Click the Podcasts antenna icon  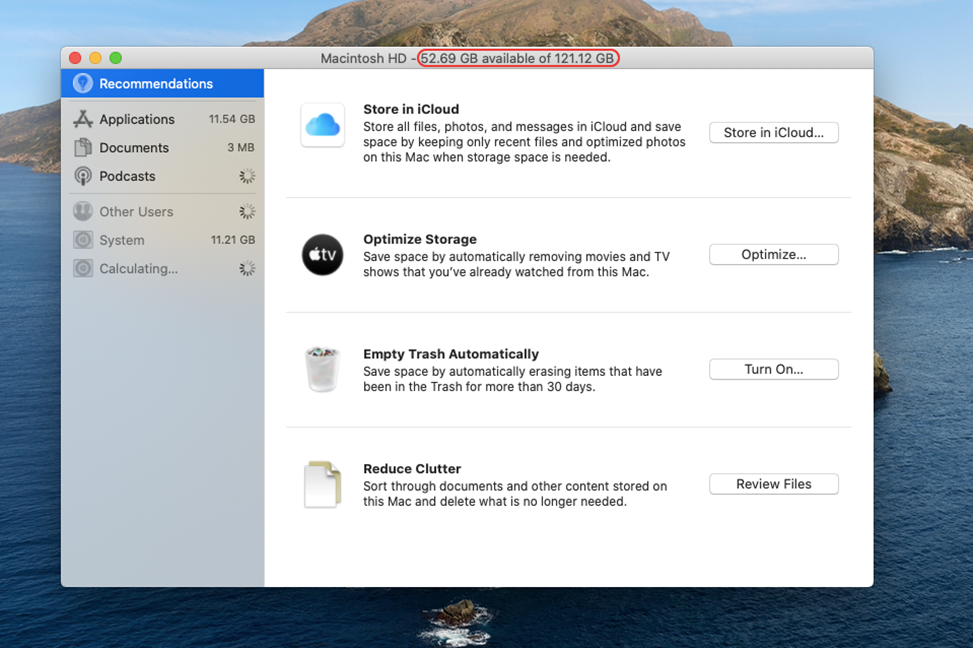tap(83, 176)
